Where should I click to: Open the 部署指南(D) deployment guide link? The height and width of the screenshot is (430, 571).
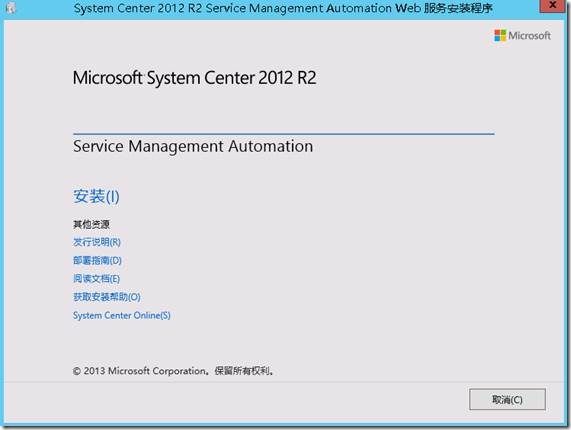[97, 260]
